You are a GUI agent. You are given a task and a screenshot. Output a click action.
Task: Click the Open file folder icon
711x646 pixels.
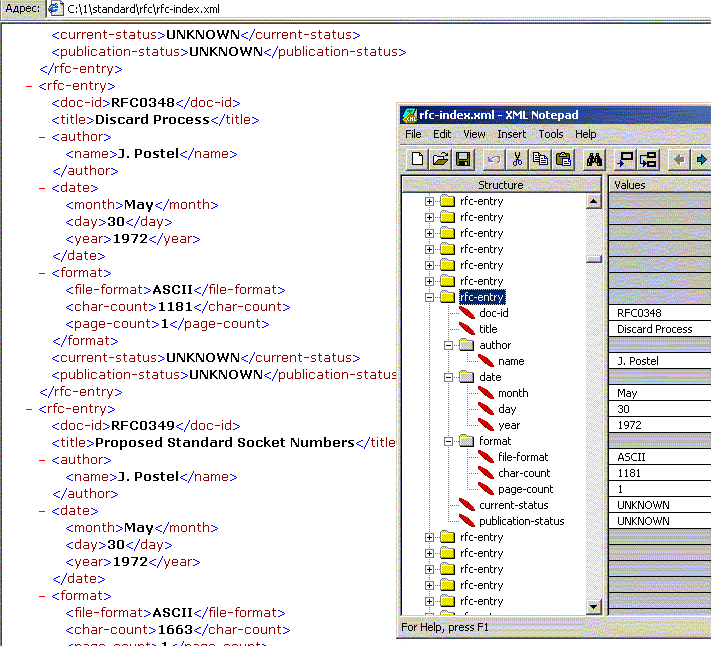point(440,159)
